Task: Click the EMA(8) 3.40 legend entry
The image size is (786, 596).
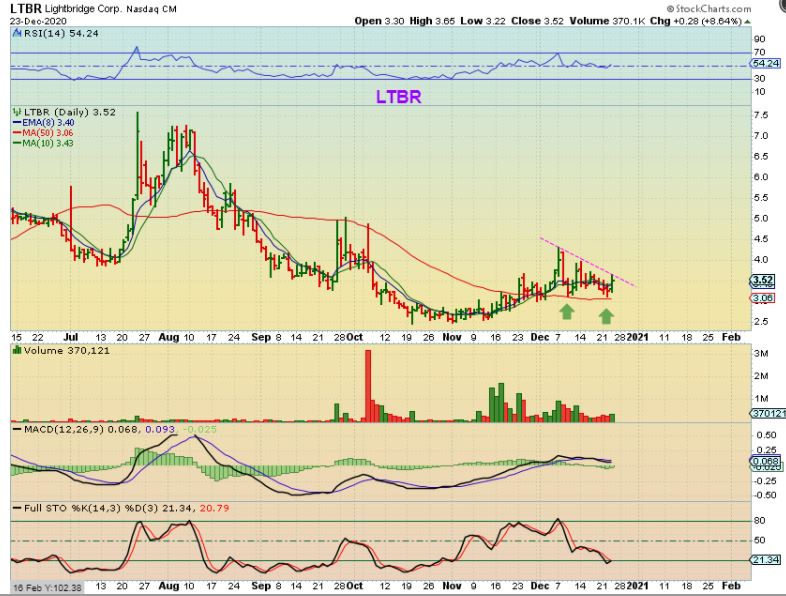Action: (48, 123)
